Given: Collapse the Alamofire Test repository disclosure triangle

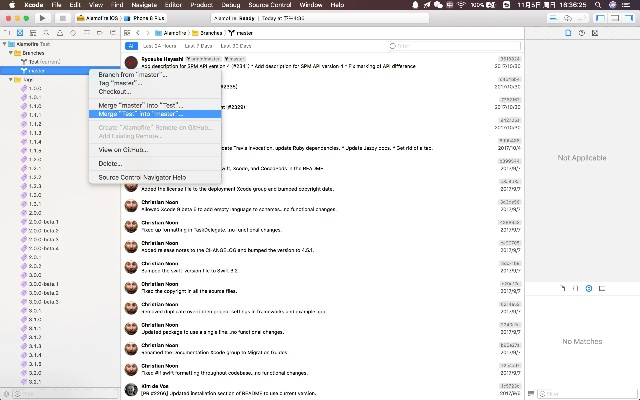Looking at the screenshot, I should 4,44.
